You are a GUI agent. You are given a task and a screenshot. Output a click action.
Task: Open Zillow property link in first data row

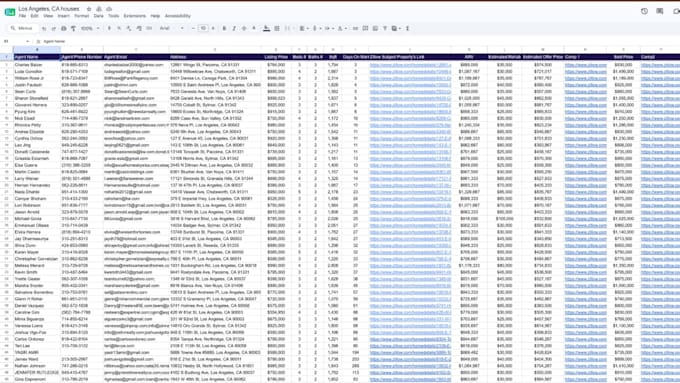[410, 65]
